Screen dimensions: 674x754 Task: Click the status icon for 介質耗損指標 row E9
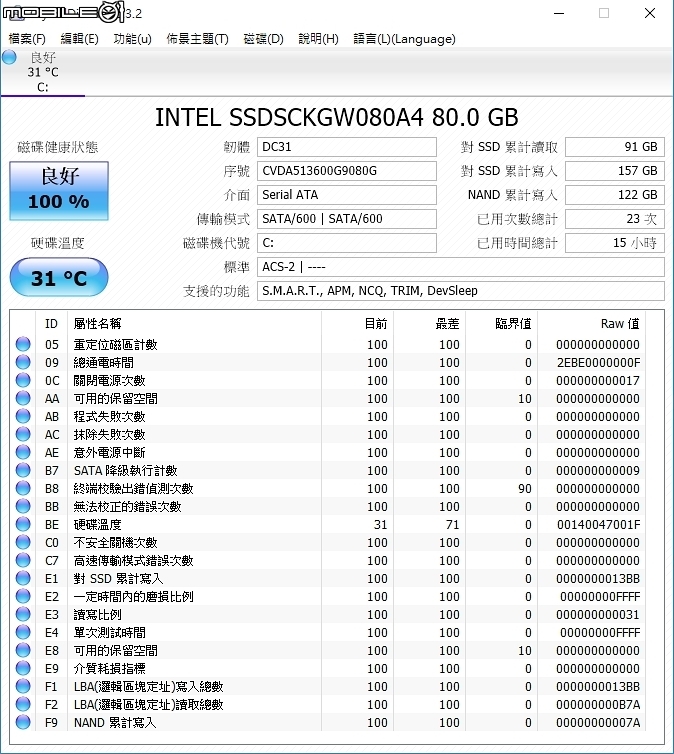(x=23, y=668)
